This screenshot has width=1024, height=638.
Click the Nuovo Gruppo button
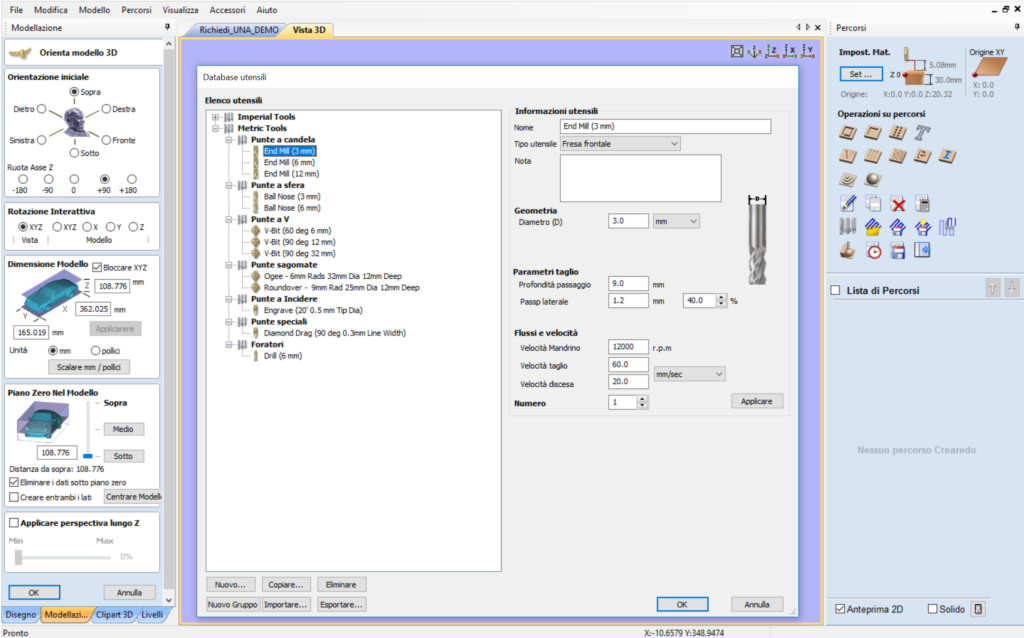point(233,604)
